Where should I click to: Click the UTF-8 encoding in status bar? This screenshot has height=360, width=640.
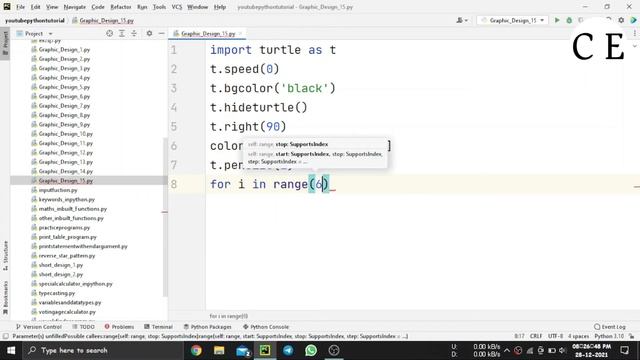pos(556,336)
